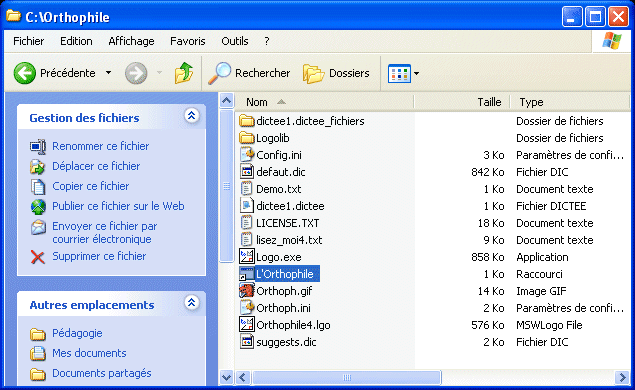Open the Fichier menu

(28, 41)
